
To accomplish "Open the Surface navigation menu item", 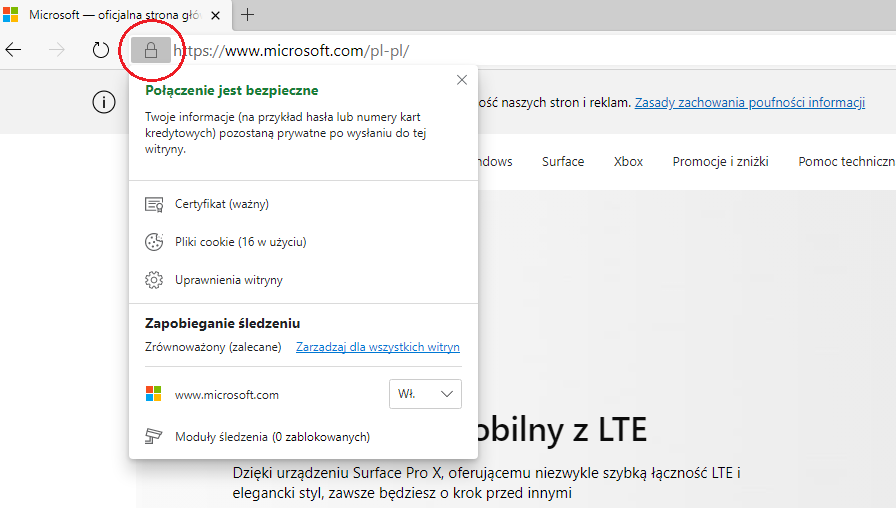I will [563, 161].
